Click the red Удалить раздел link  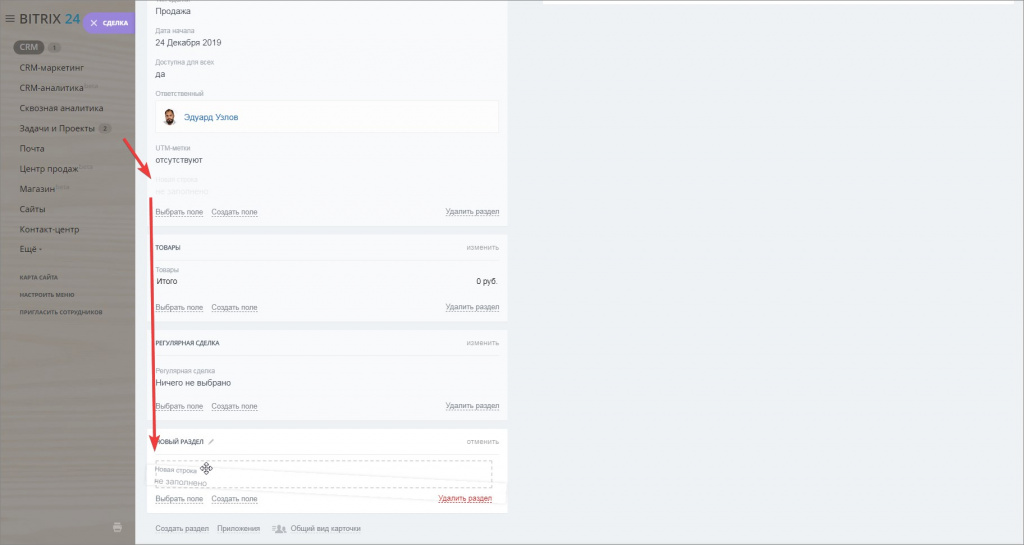[465, 499]
